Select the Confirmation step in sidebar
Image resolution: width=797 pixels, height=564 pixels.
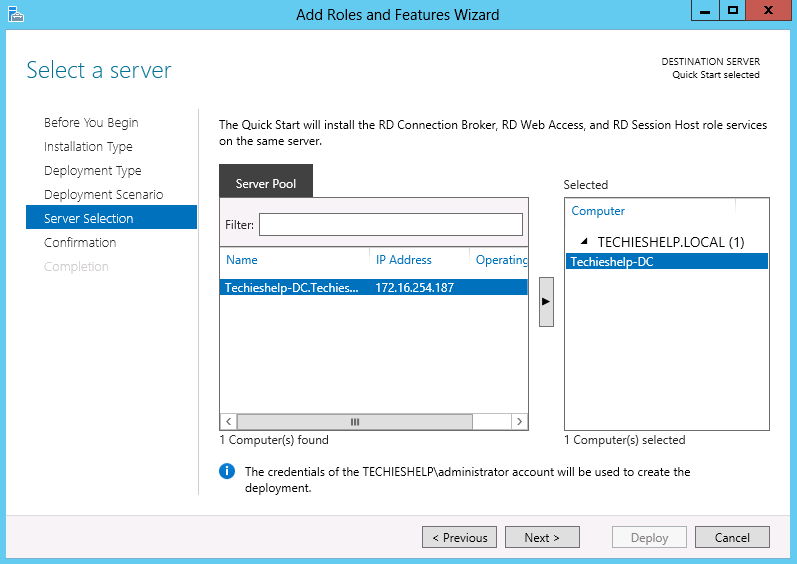(80, 243)
